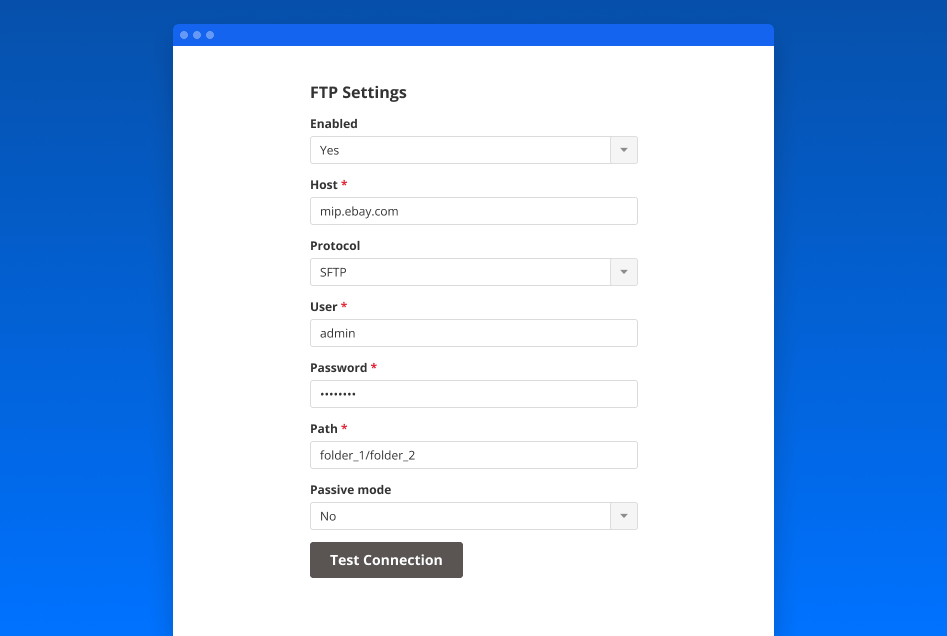Click the Passive mode label
947x636 pixels.
(350, 489)
